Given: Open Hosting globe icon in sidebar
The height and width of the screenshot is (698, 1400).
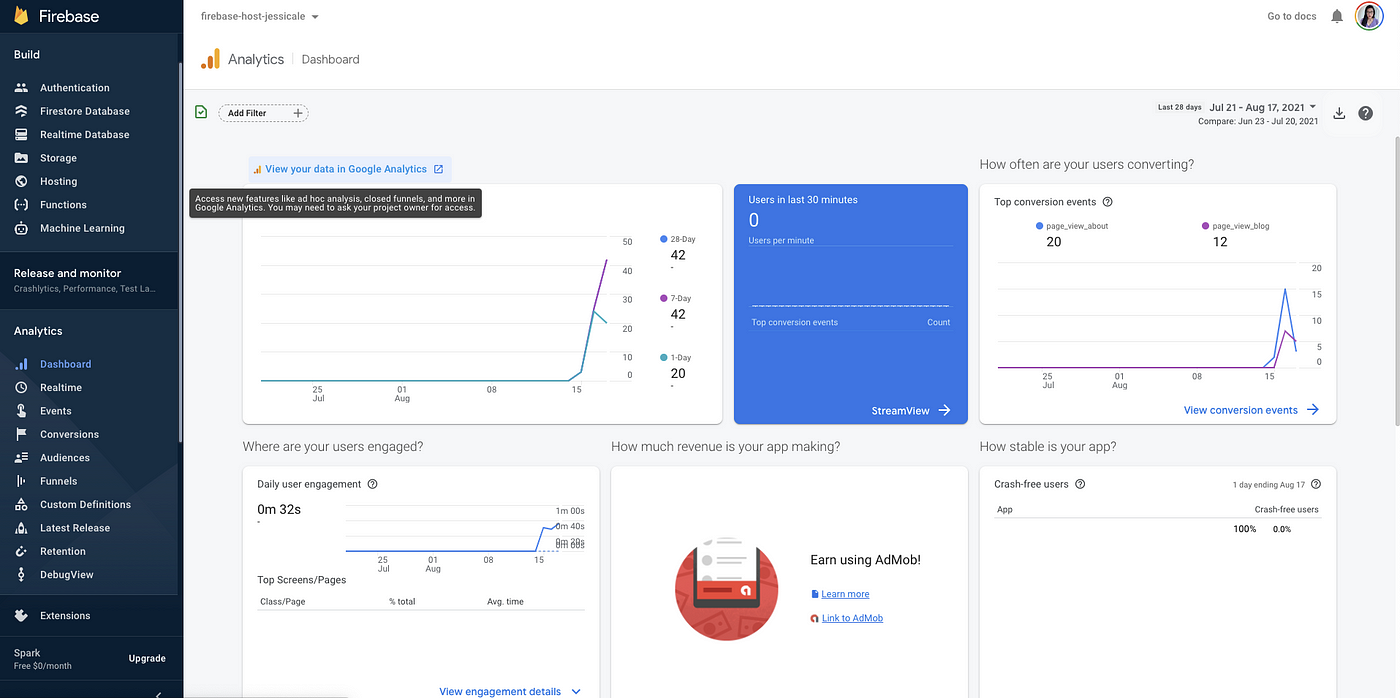Looking at the screenshot, I should (21, 181).
